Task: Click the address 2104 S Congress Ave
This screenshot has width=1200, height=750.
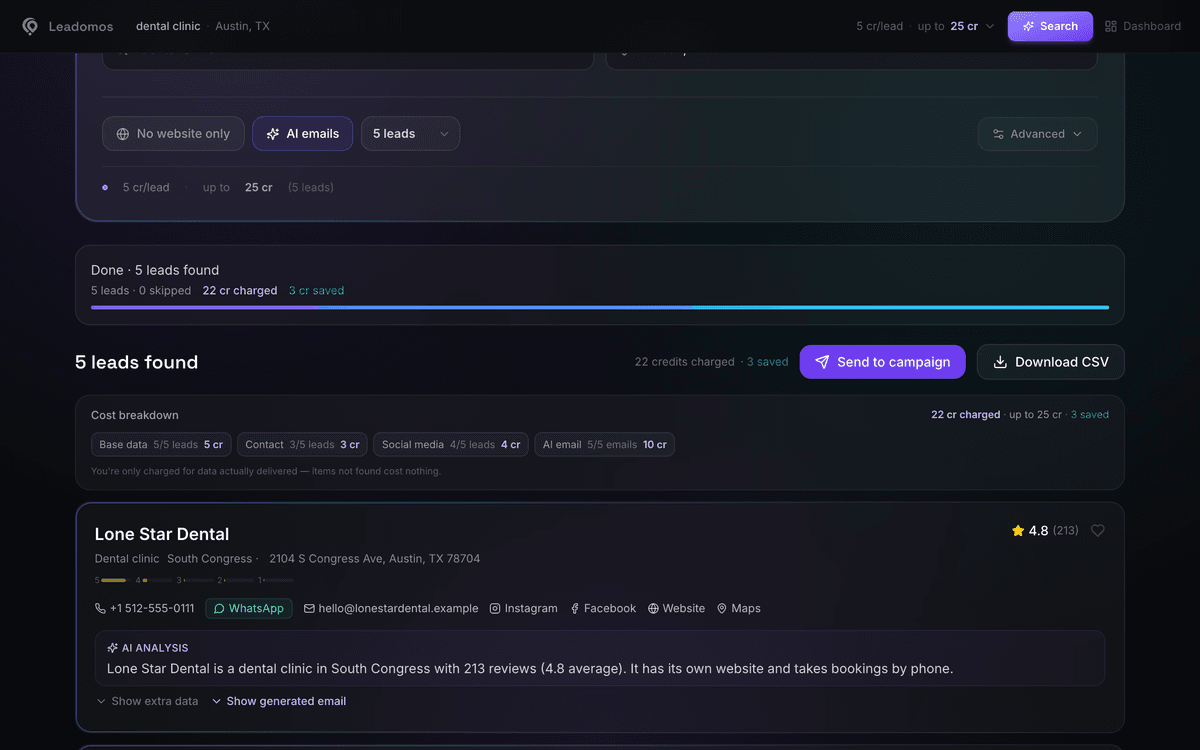Action: [375, 558]
